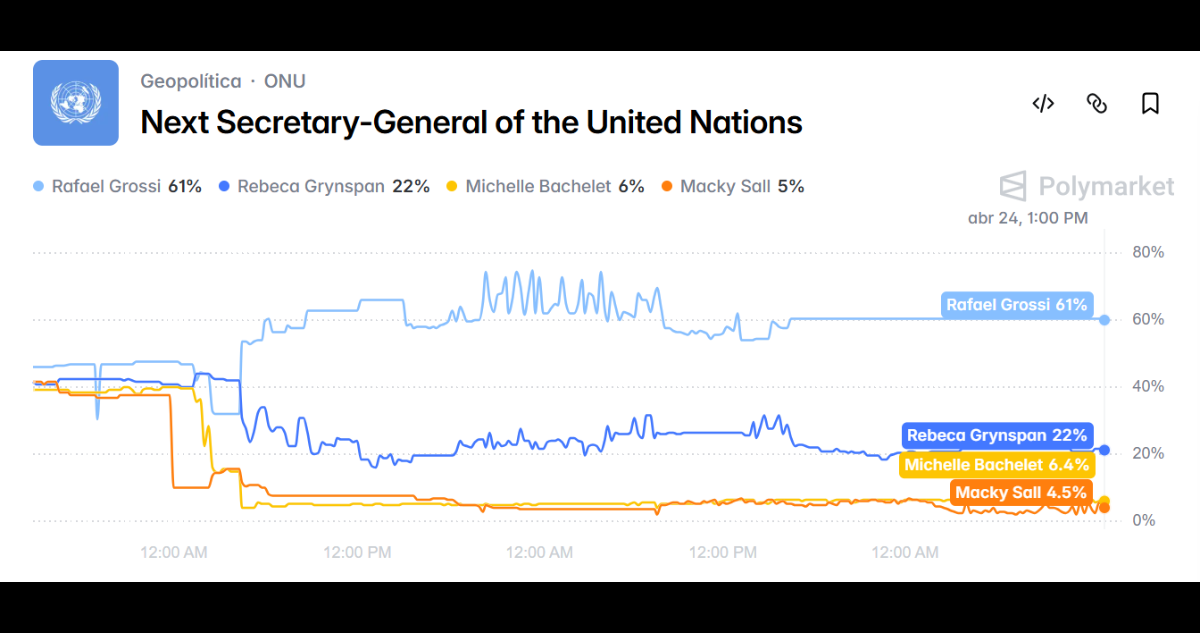The width and height of the screenshot is (1200, 633).
Task: Click the Rebeca Grynspan 22% chart badge
Action: pyautogui.click(x=997, y=435)
